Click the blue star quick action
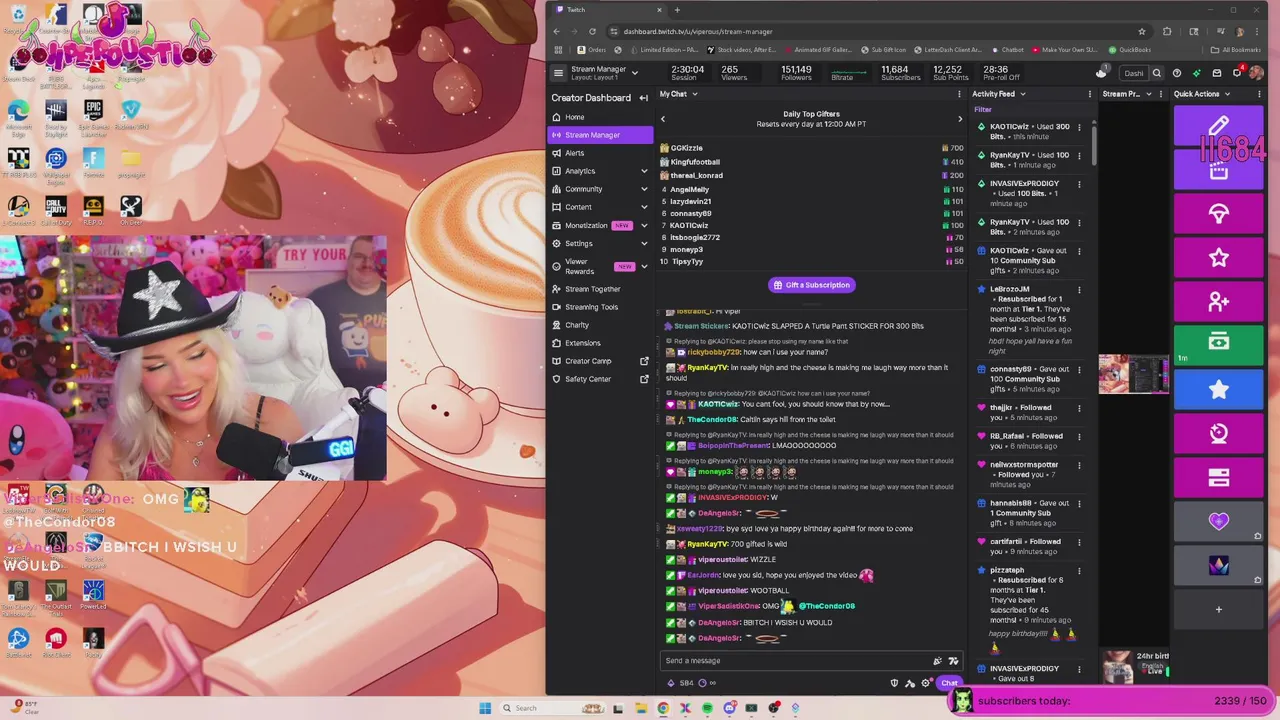1280x720 pixels. point(1218,389)
